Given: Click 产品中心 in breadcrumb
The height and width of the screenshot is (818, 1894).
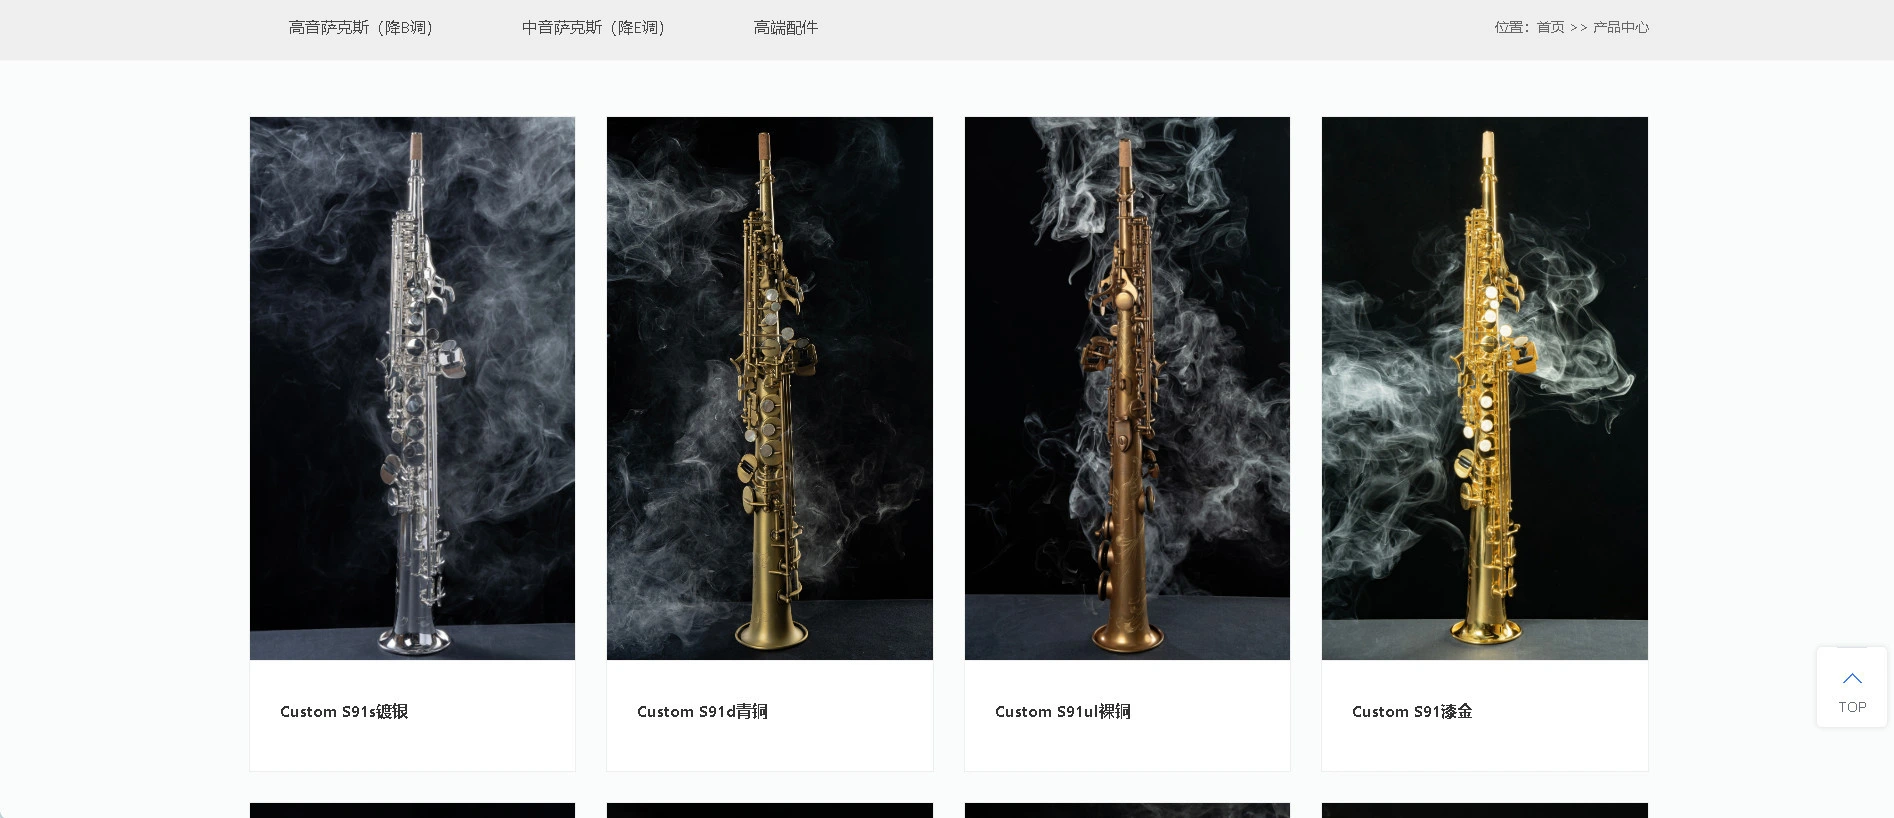Looking at the screenshot, I should (1620, 27).
